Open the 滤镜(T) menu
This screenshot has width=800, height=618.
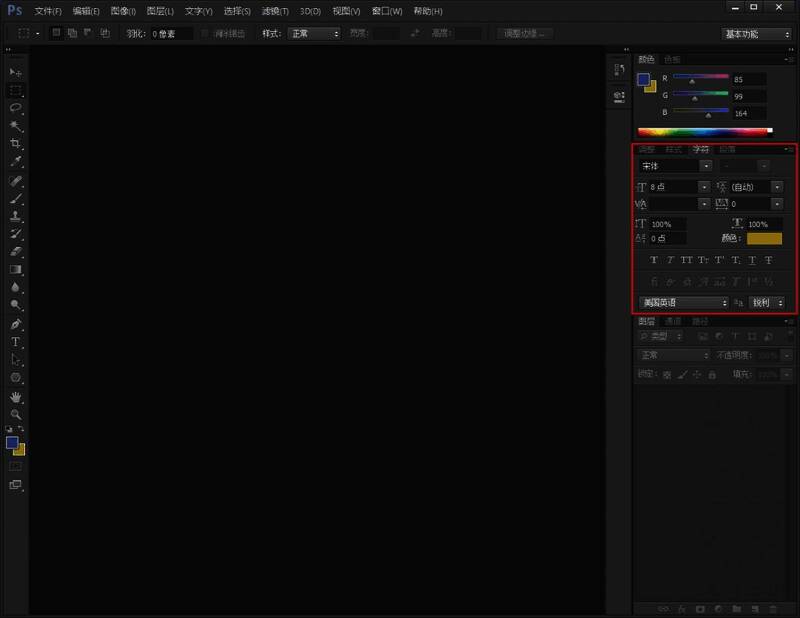275,11
